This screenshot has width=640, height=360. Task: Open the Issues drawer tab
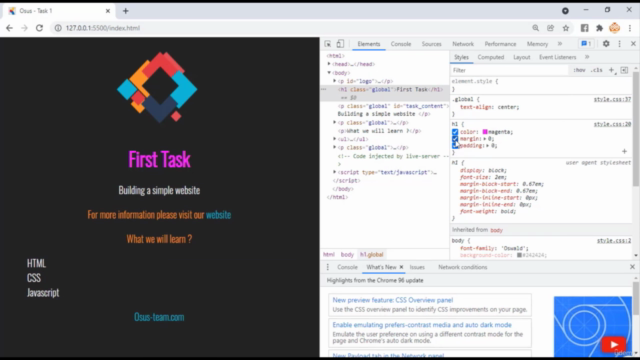(x=417, y=267)
